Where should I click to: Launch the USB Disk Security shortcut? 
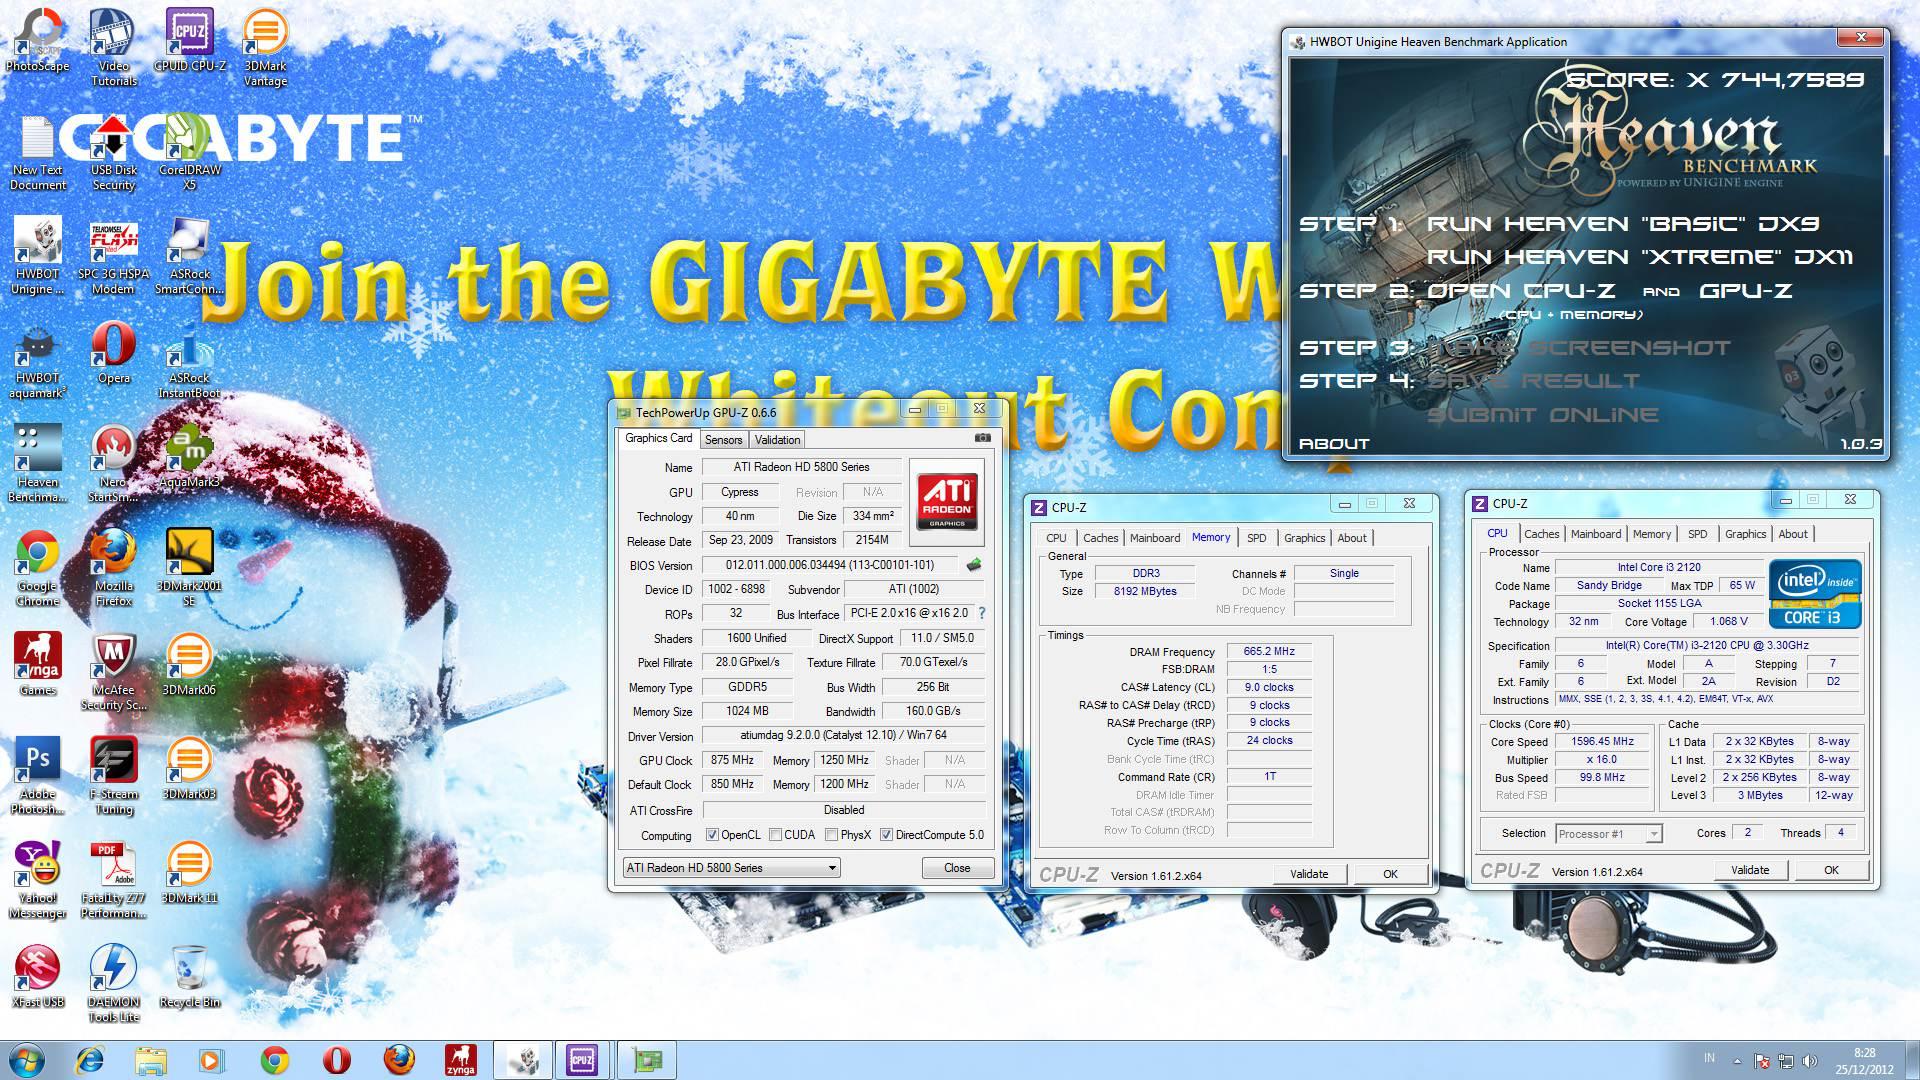point(114,153)
